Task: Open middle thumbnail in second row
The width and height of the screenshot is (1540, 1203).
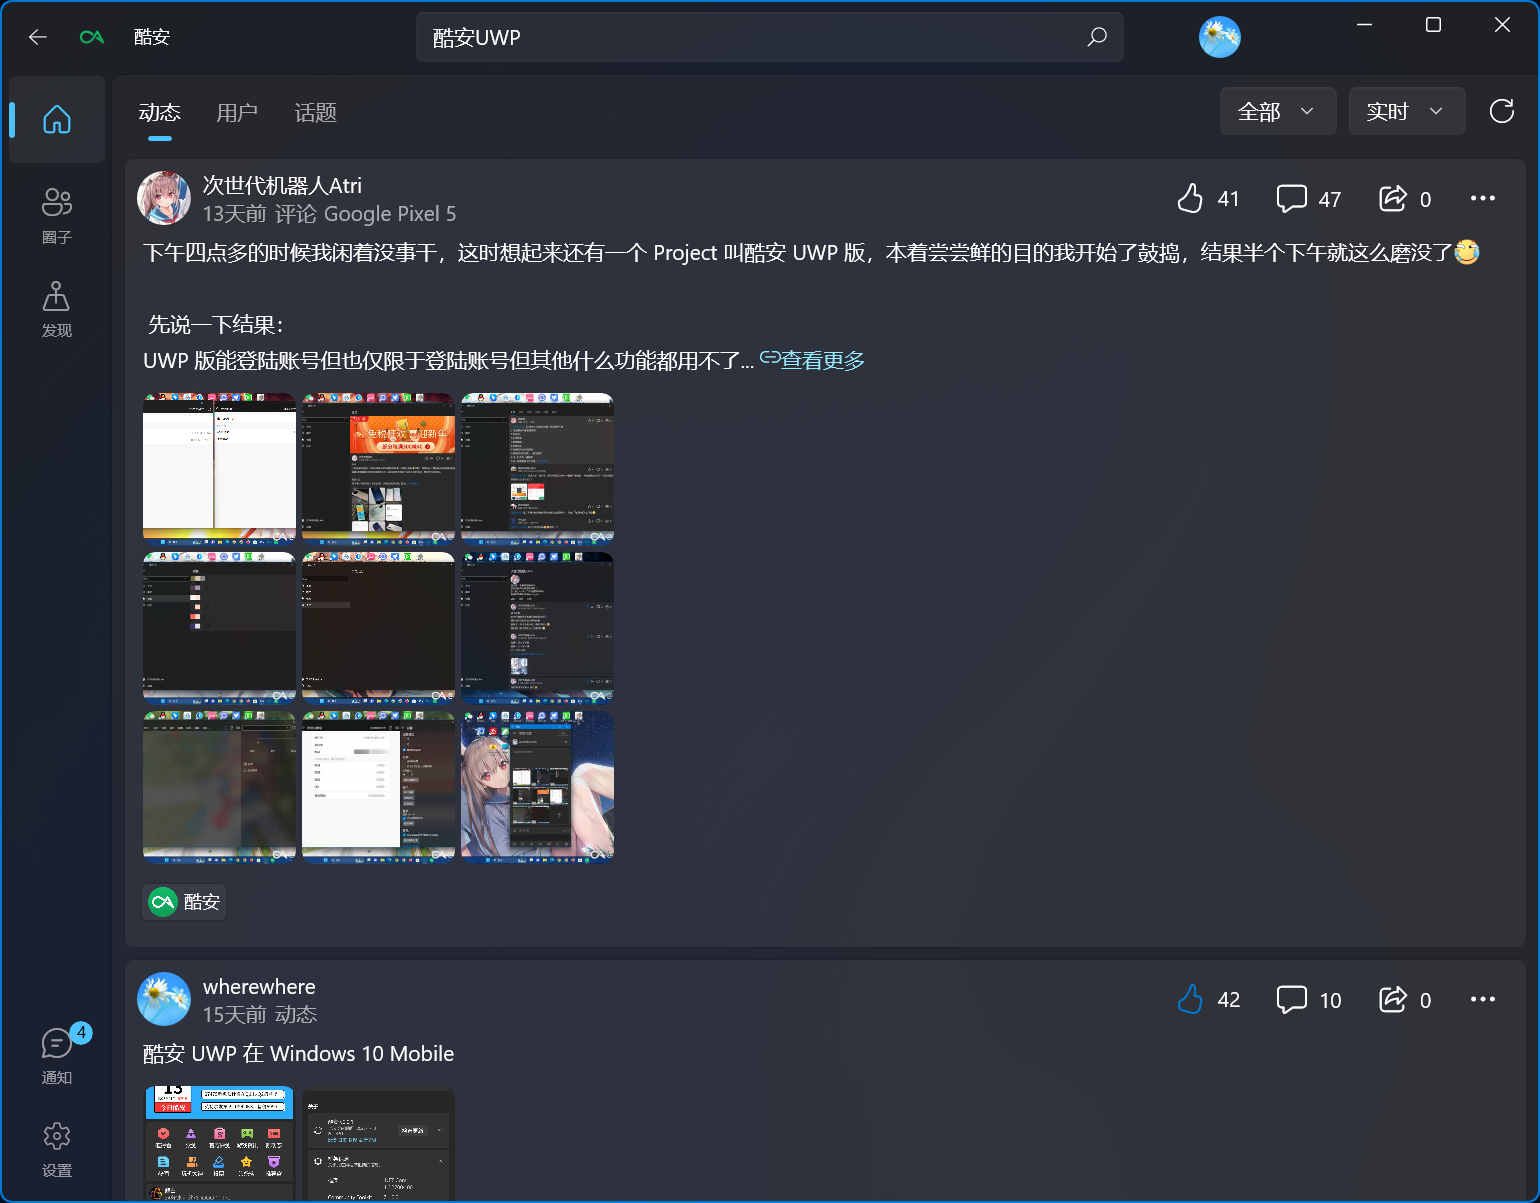Action: tap(379, 627)
